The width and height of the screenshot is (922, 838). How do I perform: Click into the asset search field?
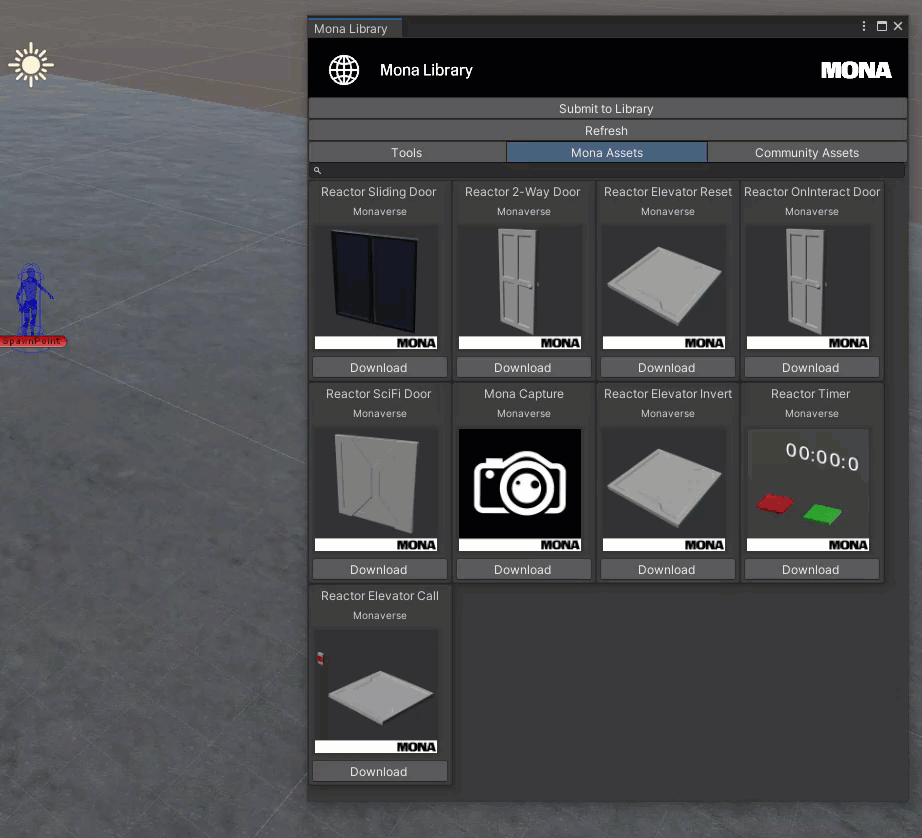[x=610, y=171]
